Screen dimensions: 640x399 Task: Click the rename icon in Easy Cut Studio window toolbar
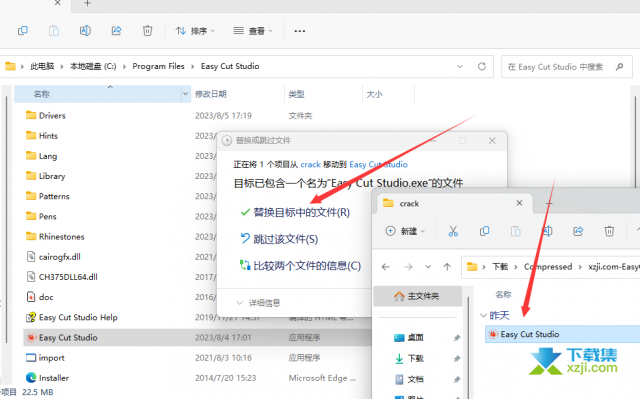tap(85, 31)
